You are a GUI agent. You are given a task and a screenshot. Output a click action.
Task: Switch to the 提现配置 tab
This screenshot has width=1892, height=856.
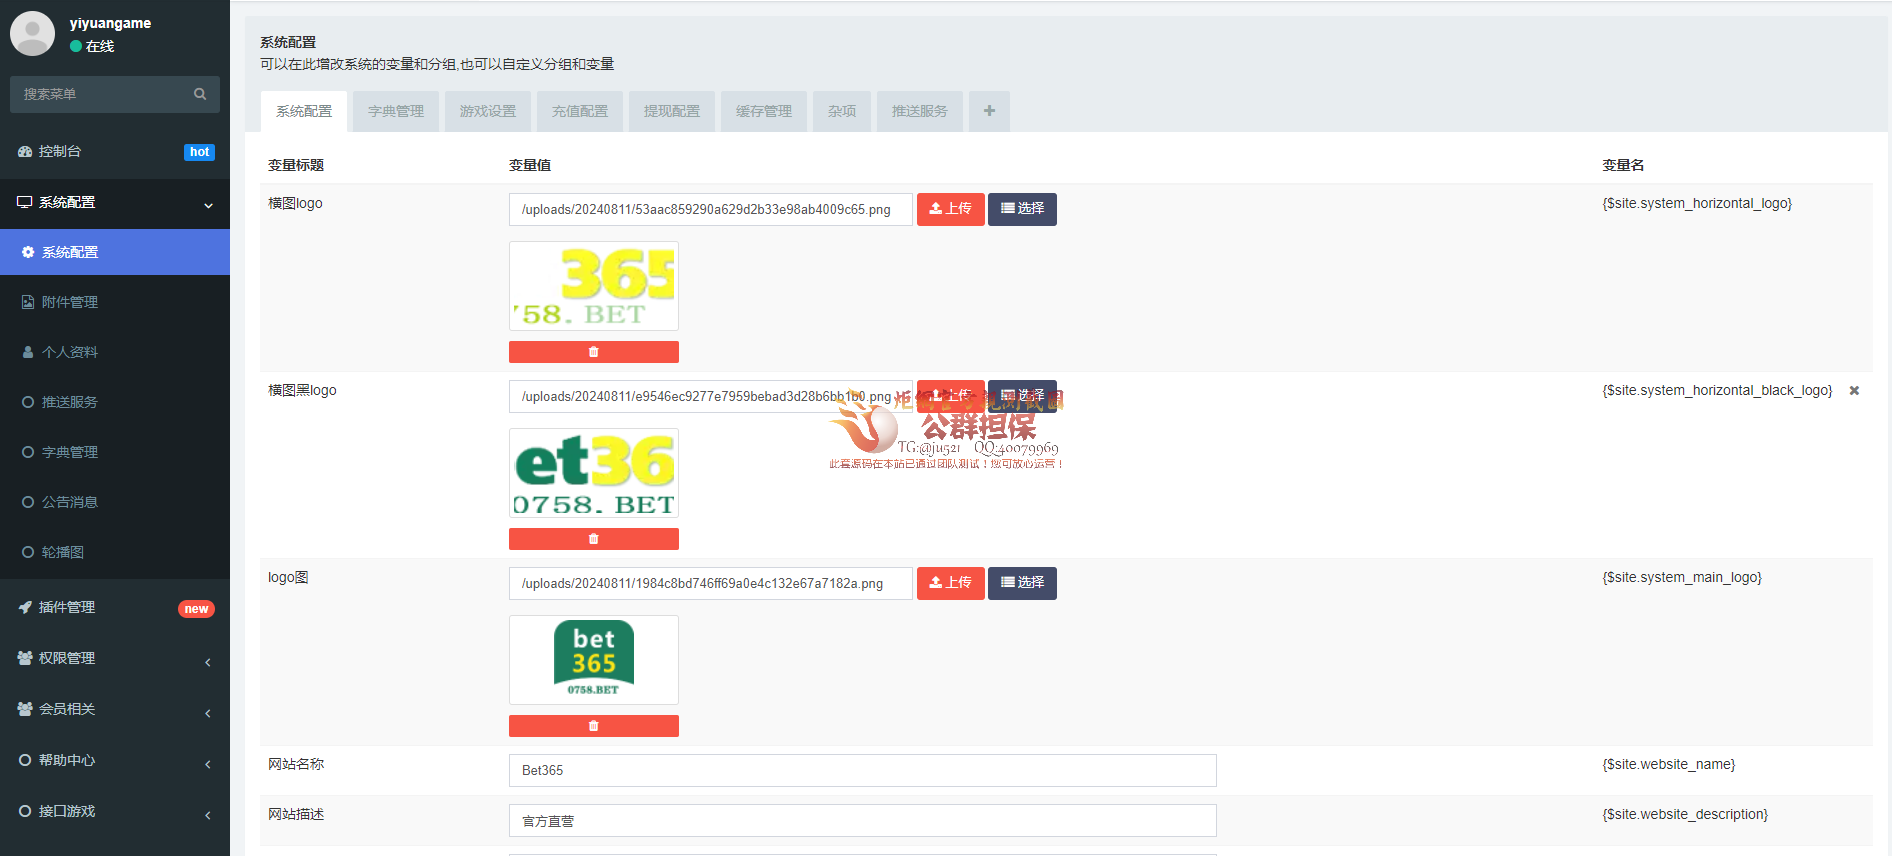(x=672, y=111)
